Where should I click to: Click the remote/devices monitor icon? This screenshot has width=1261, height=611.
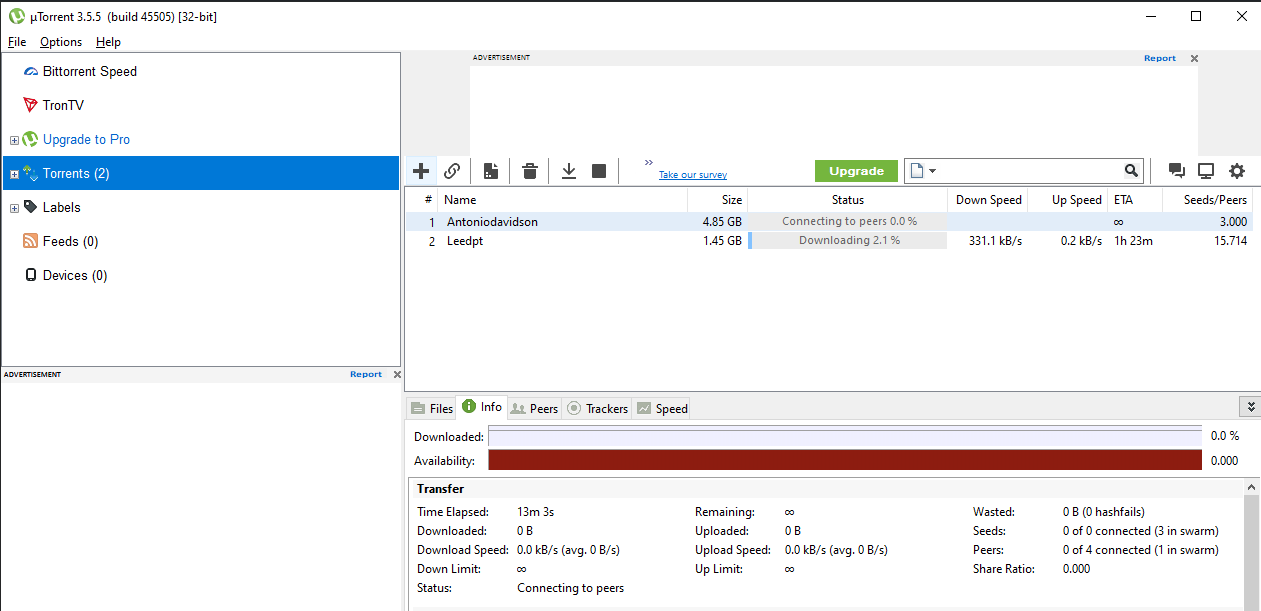[x=1206, y=171]
